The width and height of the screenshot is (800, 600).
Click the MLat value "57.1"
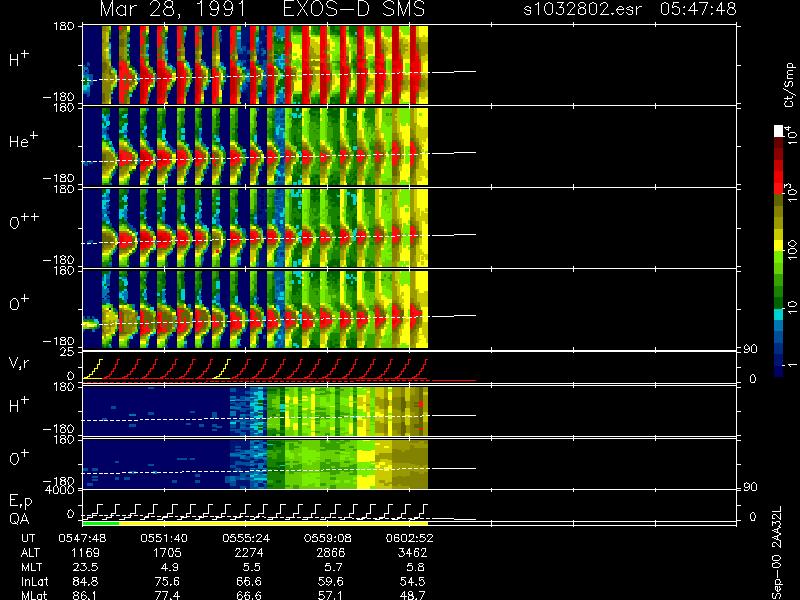pos(331,595)
